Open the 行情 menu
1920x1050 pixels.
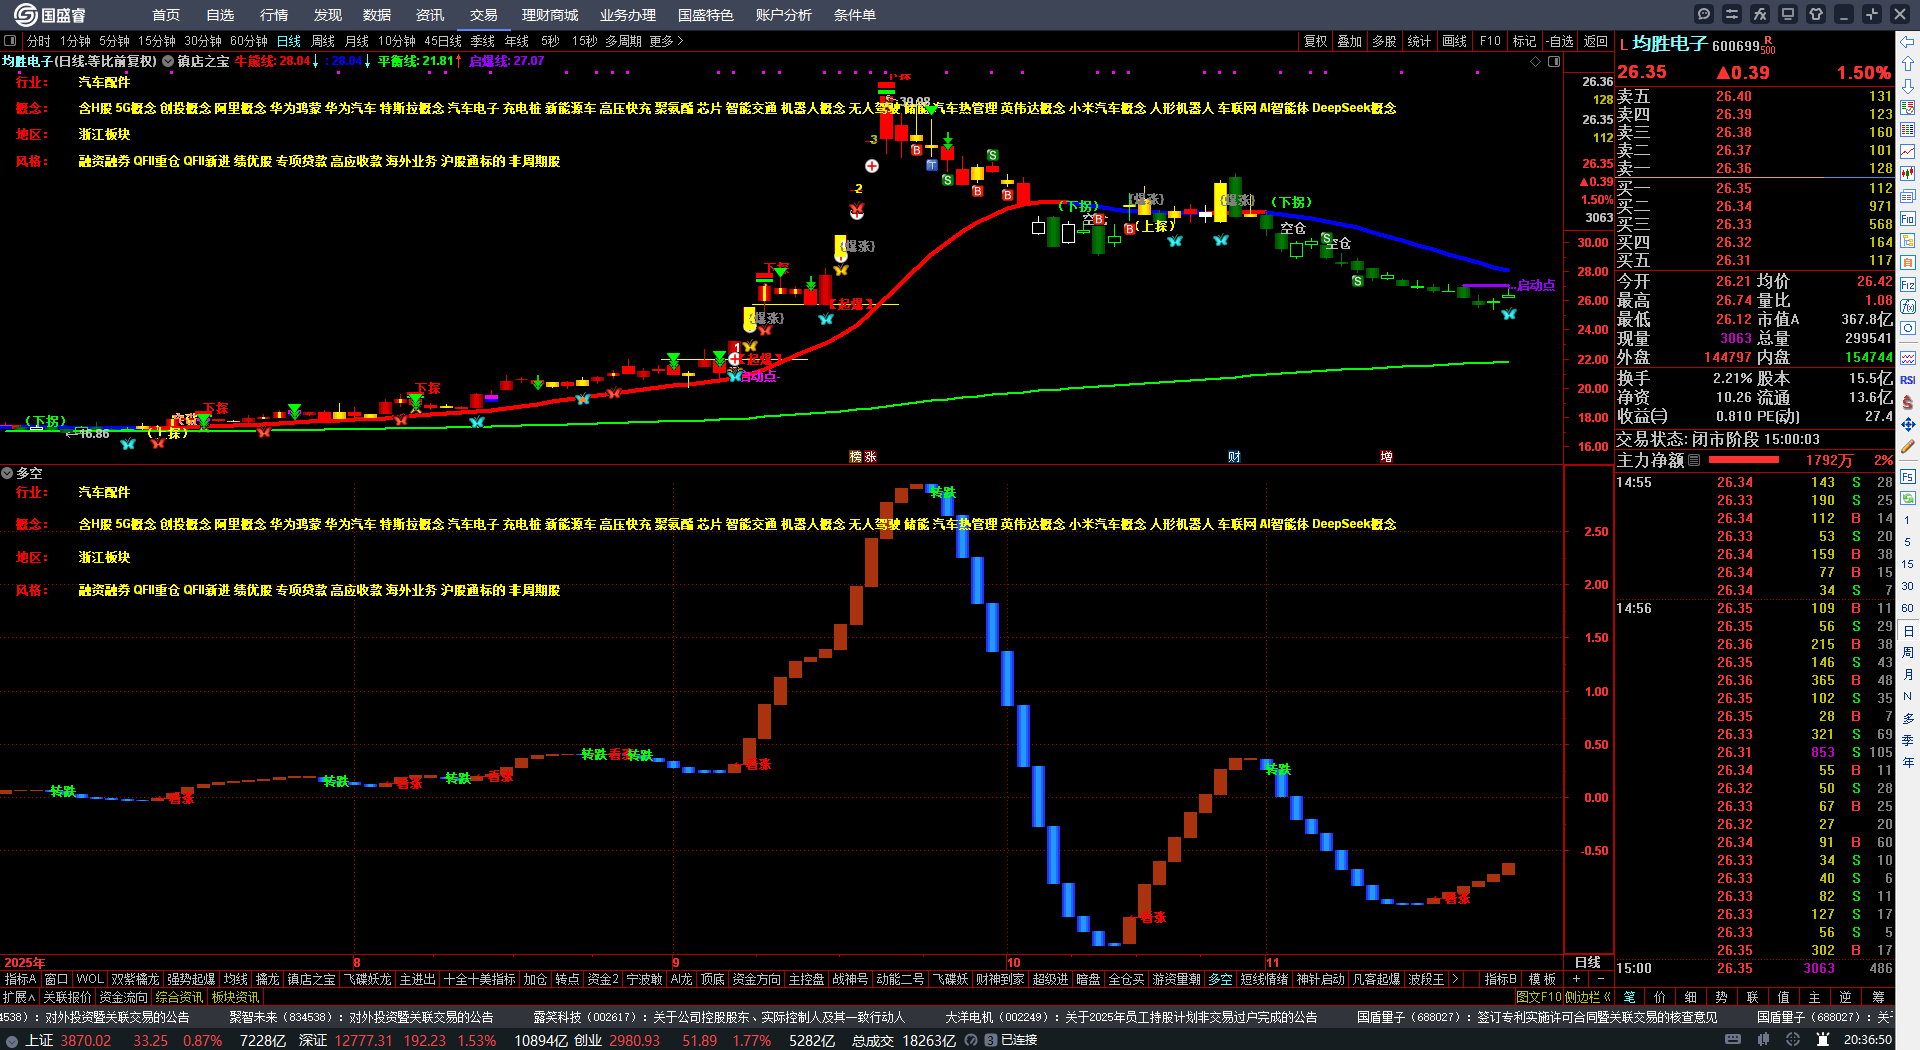click(274, 15)
